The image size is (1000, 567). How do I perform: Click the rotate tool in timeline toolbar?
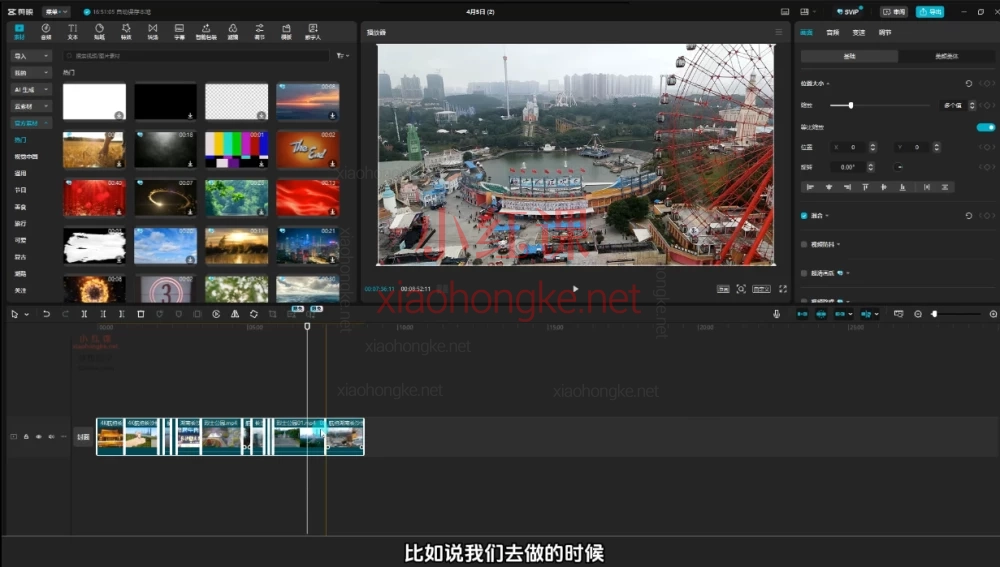[254, 314]
